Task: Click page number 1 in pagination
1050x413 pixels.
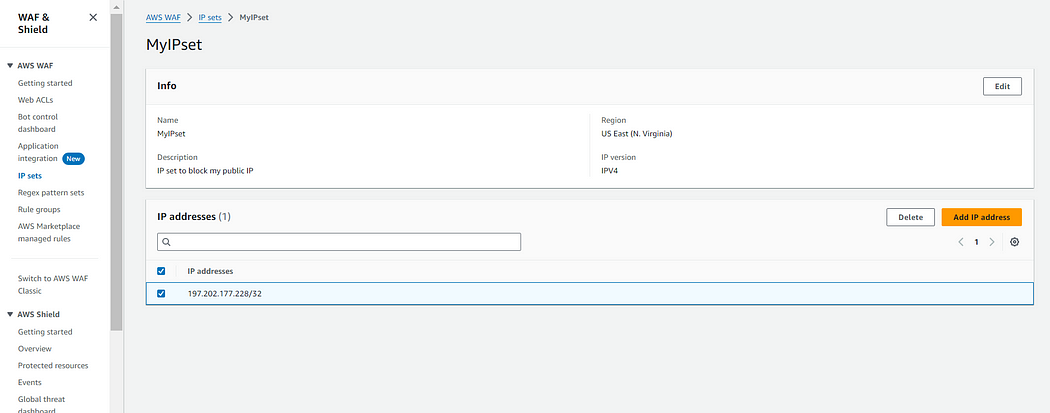Action: click(x=976, y=242)
